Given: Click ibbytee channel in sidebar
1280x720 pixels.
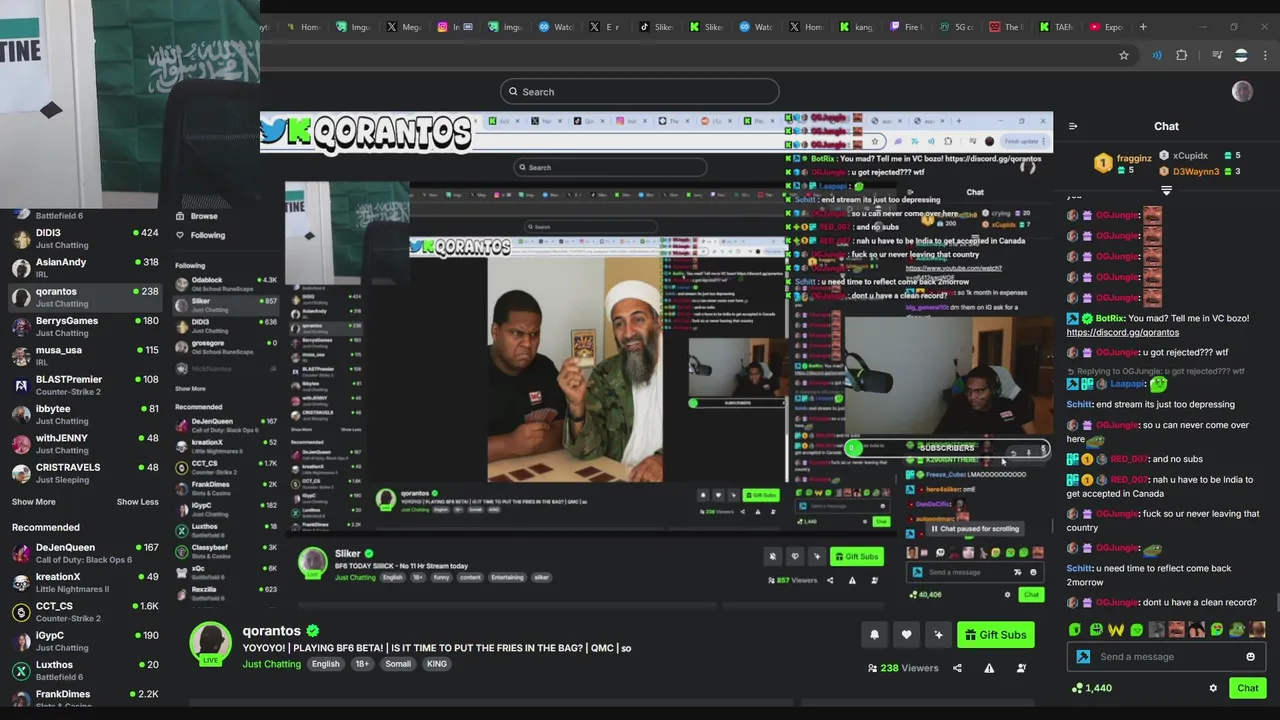Looking at the screenshot, I should 85,414.
